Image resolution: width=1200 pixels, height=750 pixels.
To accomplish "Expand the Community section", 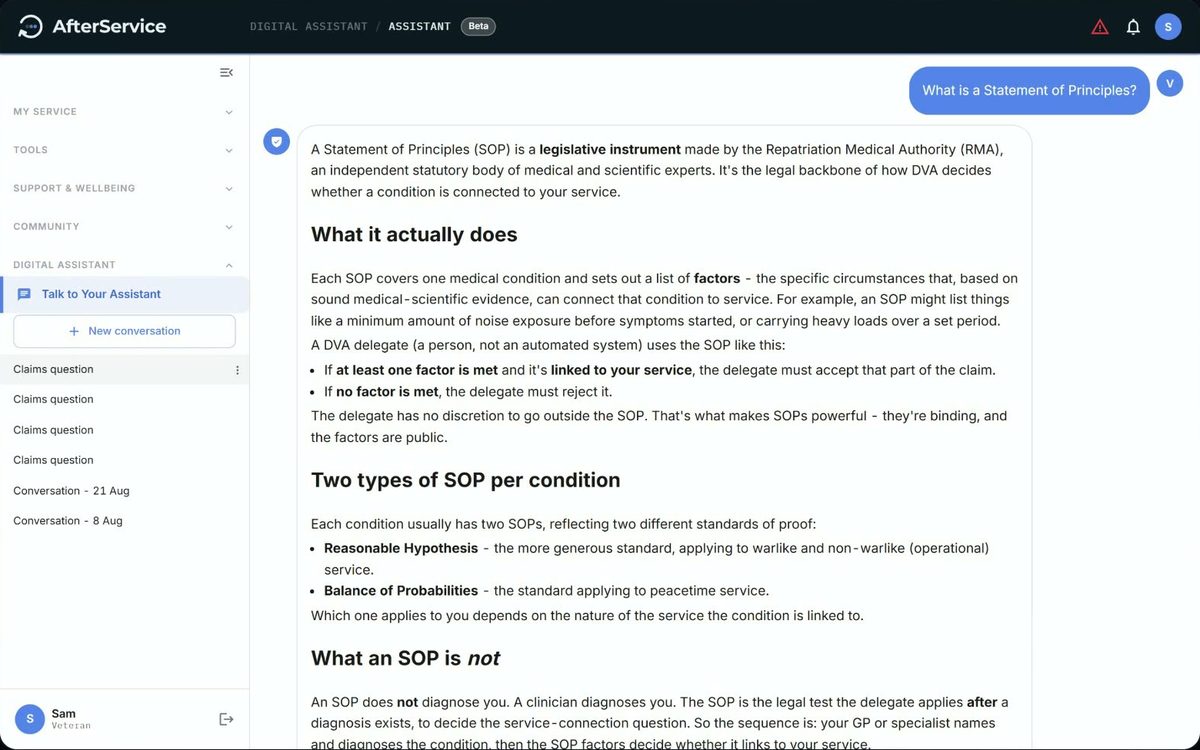I will 124,227.
